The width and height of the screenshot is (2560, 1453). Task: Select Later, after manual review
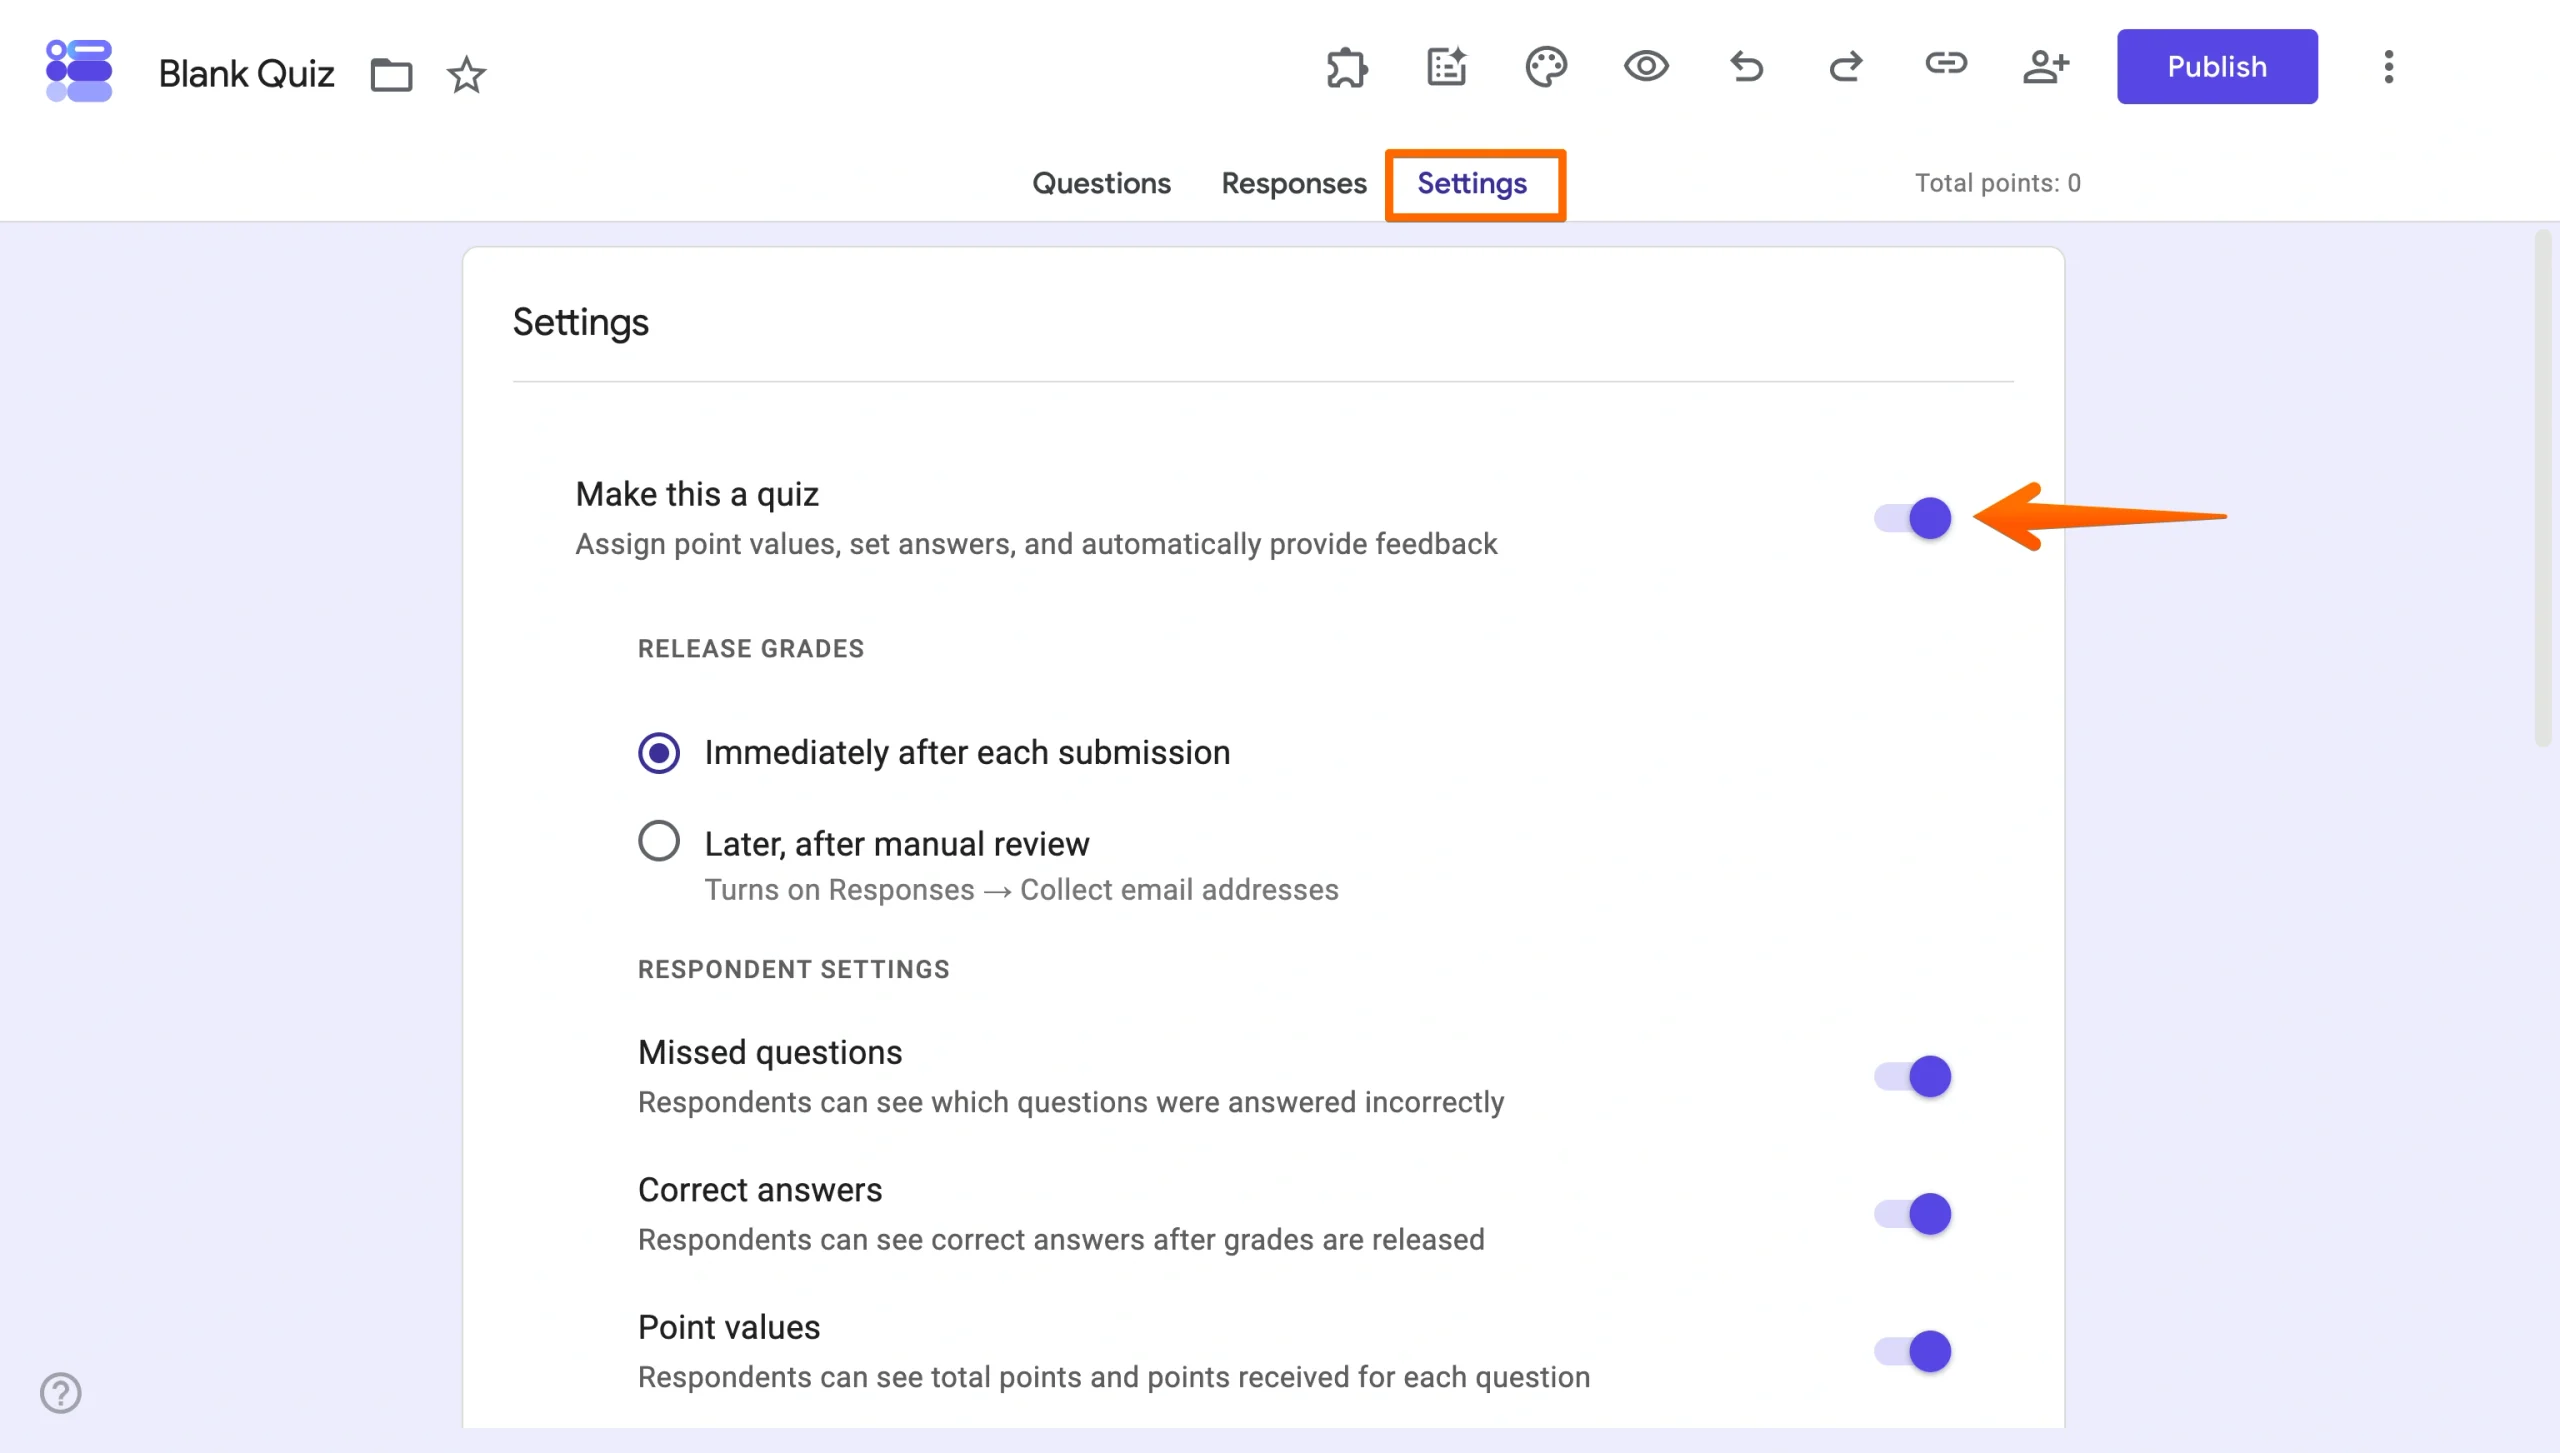coord(659,842)
